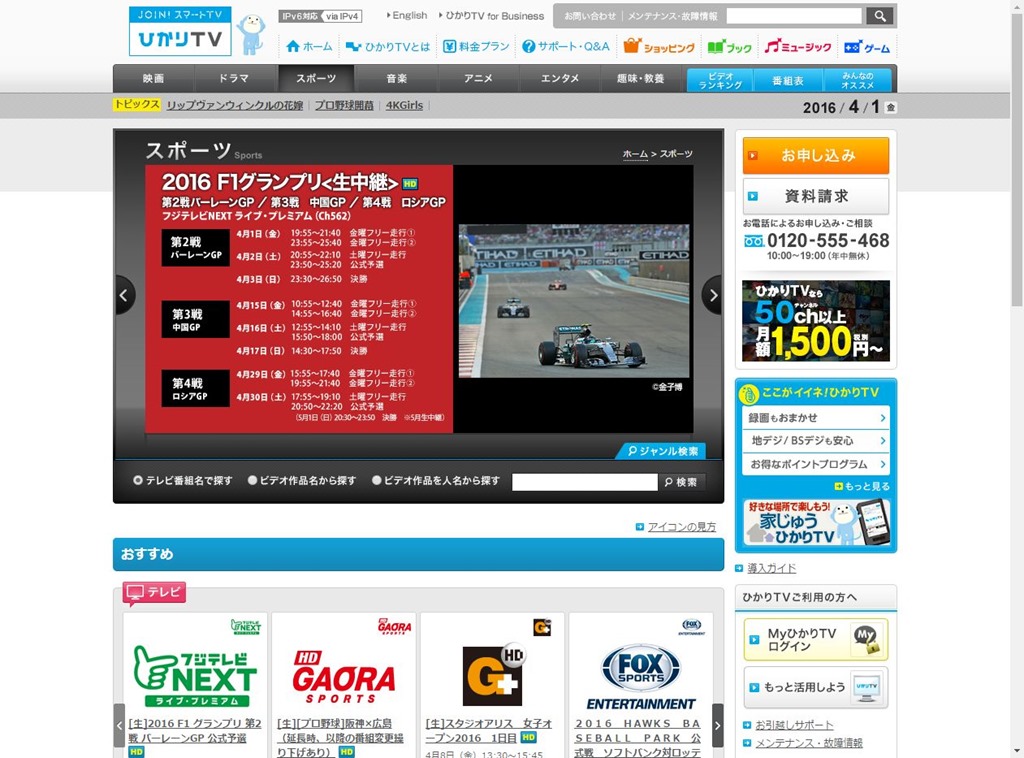Click the 検索 button in search panel

coord(682,482)
